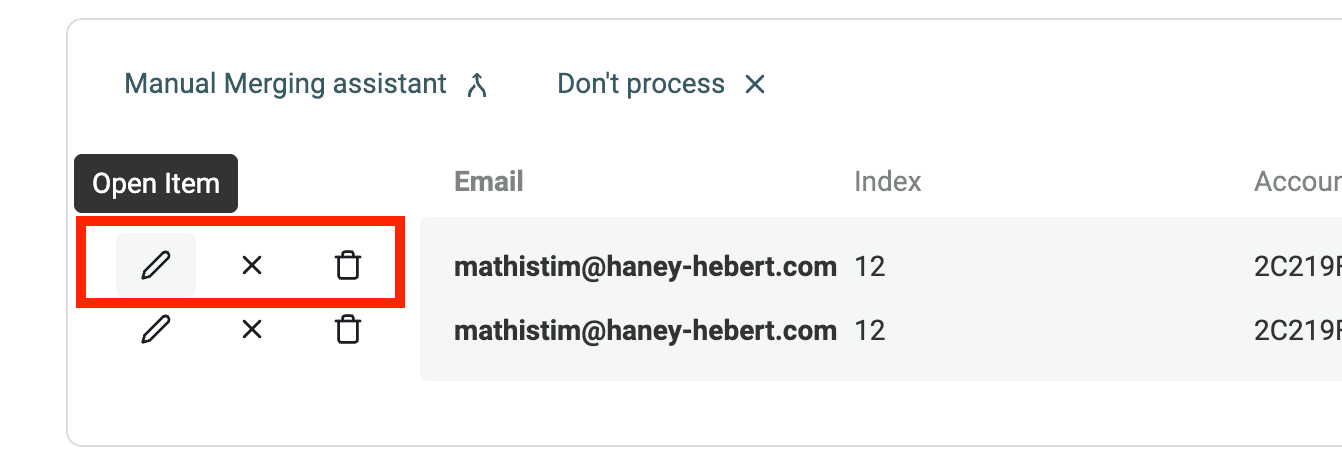Select the first mathistim@haney-hebert.com email cell
1342x470 pixels.
point(645,267)
